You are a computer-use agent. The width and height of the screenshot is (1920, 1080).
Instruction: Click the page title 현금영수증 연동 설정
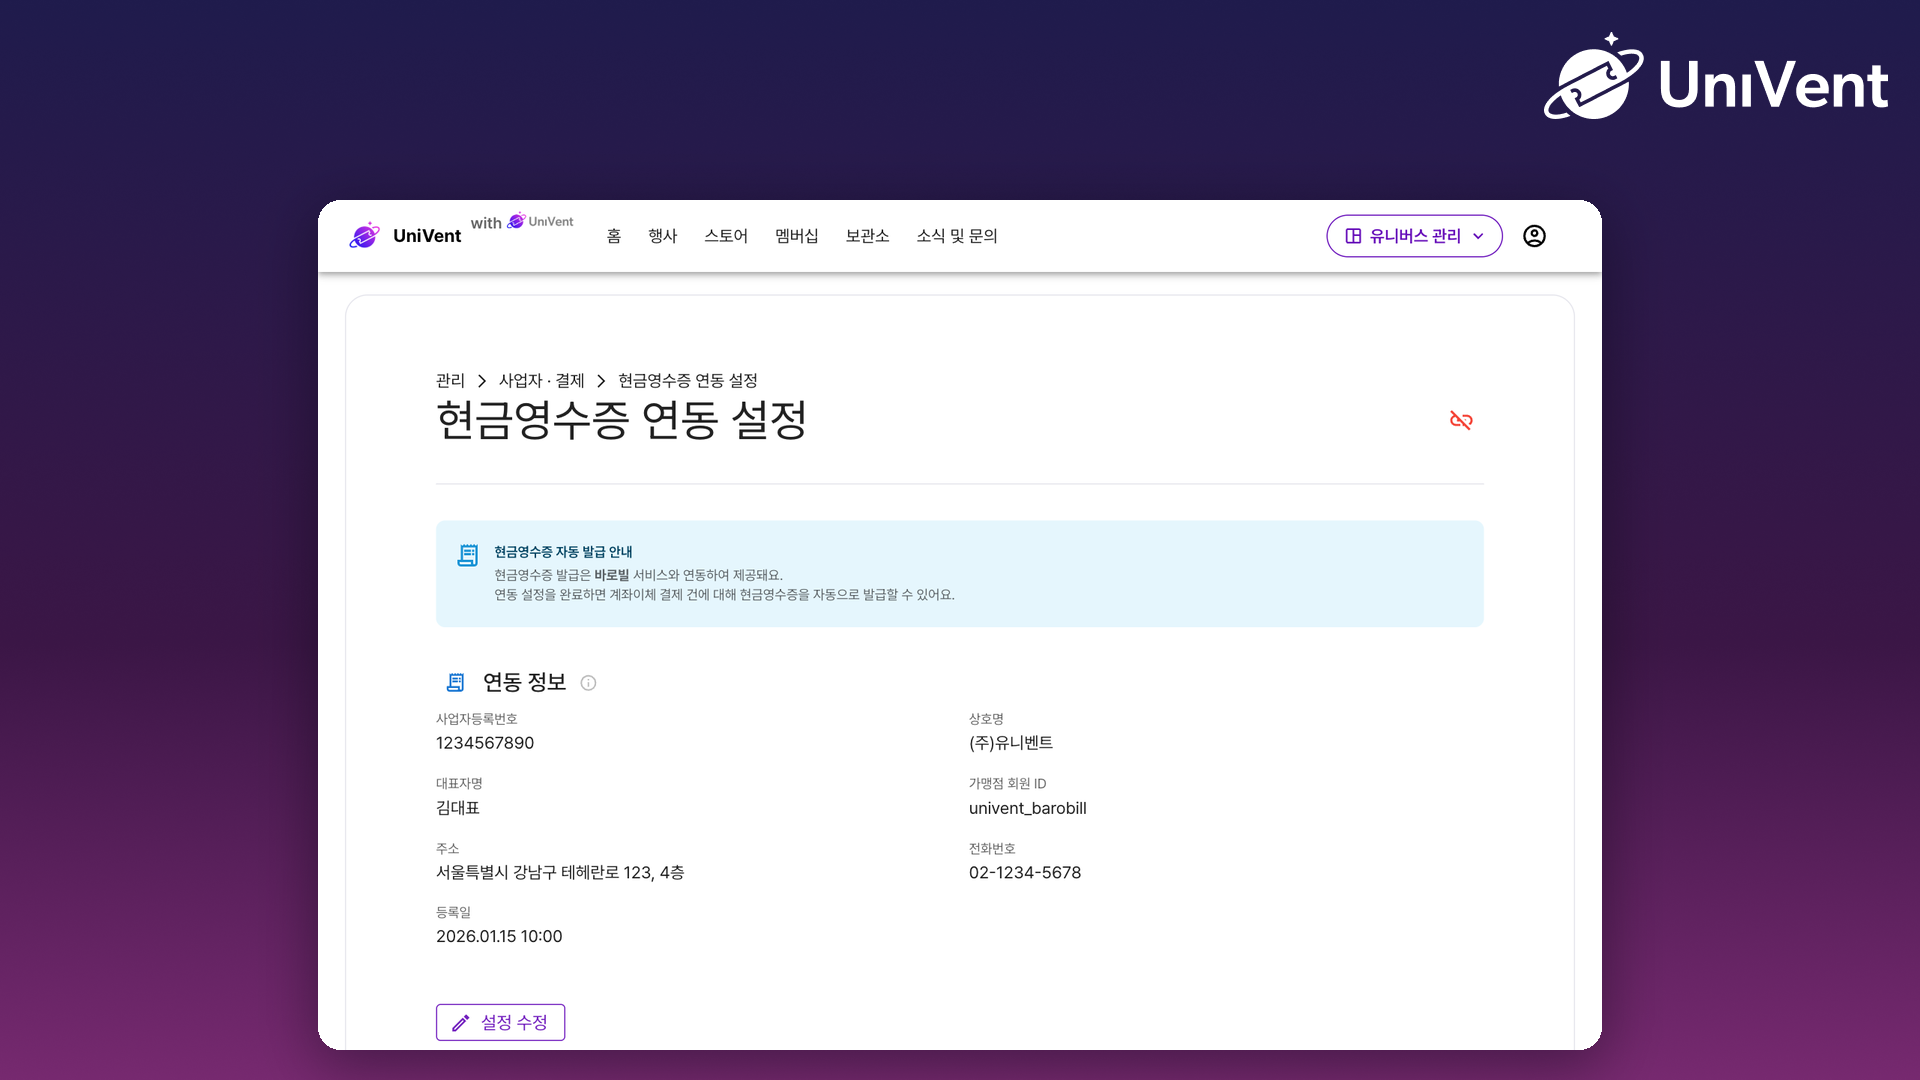[x=621, y=420]
